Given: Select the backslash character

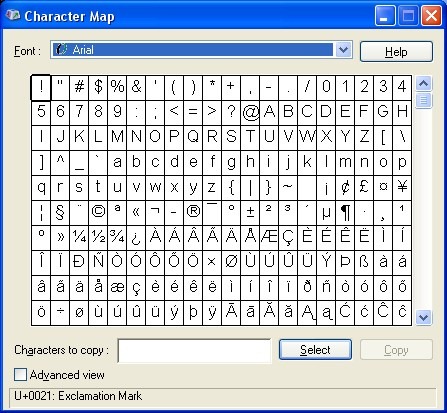Looking at the screenshot, I should click(x=402, y=137).
